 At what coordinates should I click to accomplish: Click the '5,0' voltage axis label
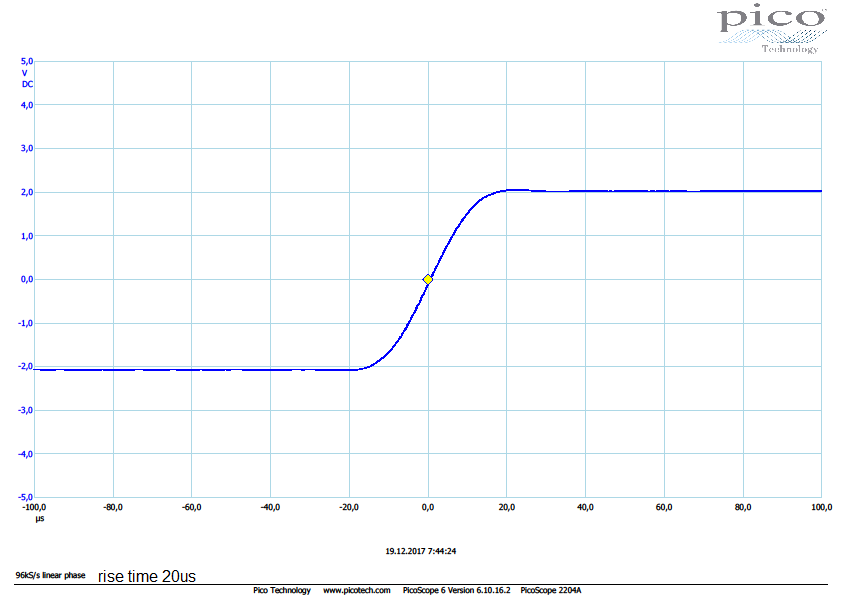click(x=27, y=61)
